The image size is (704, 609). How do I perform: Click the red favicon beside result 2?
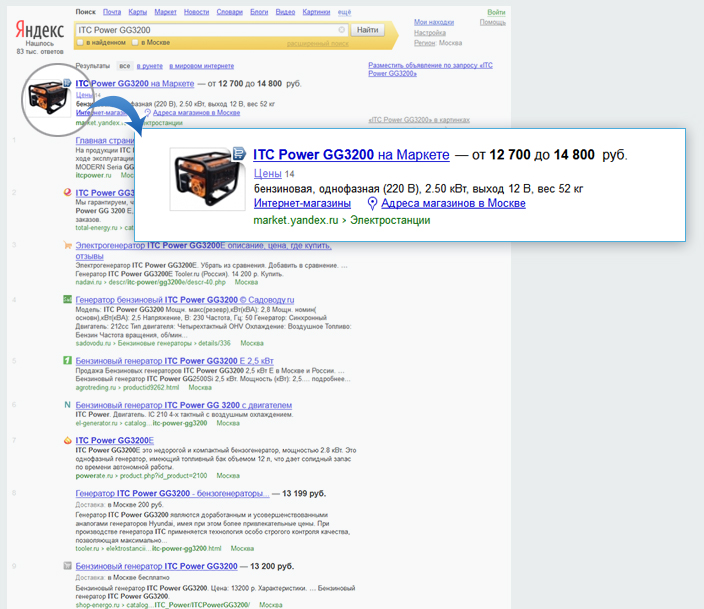coord(67,192)
